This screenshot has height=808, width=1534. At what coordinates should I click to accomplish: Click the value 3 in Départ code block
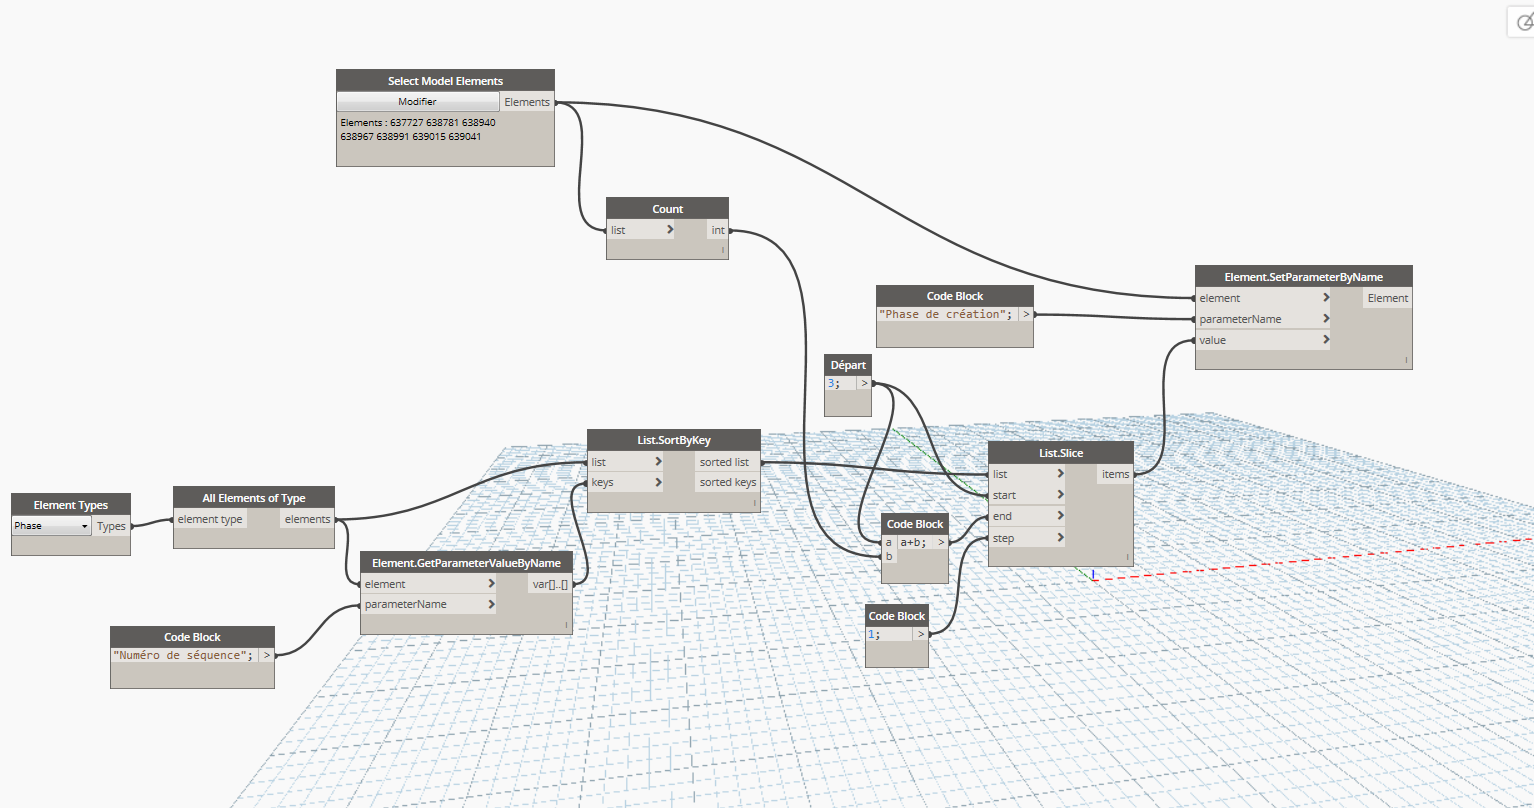[x=833, y=383]
